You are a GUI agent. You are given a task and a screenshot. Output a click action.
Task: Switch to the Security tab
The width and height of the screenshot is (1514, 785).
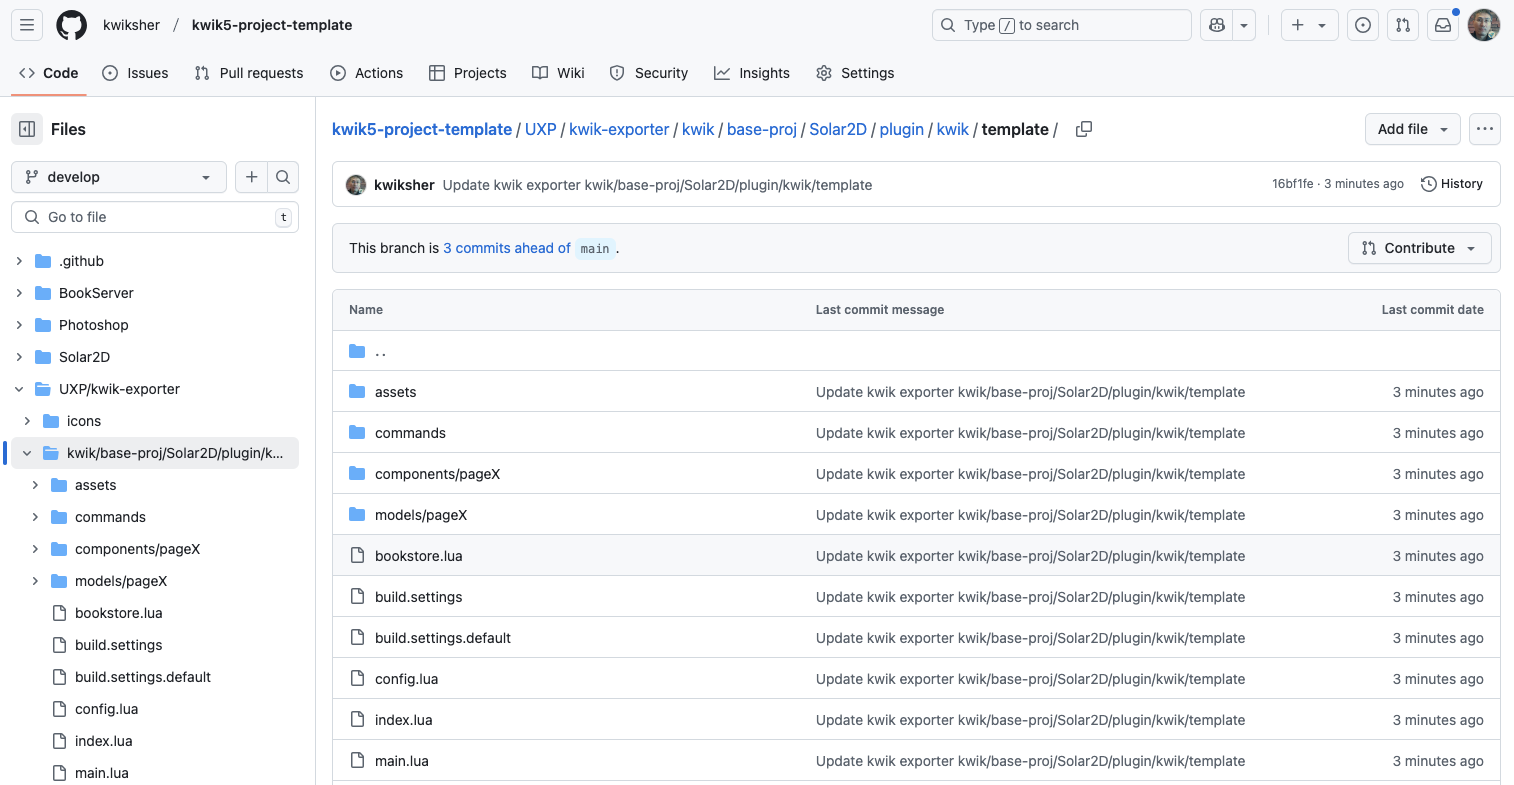[649, 73]
